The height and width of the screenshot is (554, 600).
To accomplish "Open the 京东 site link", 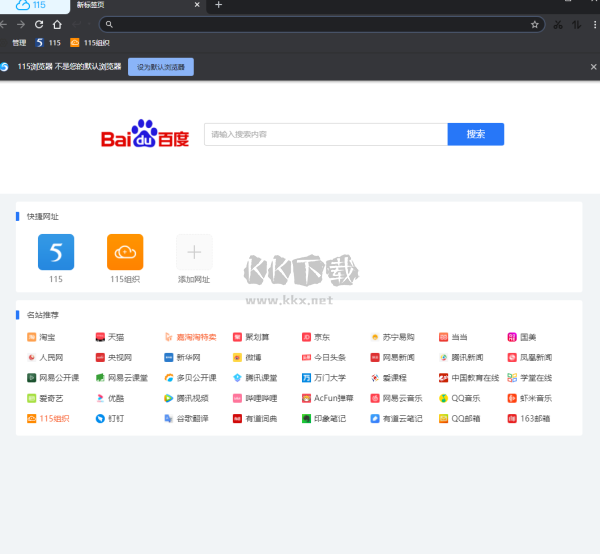I will click(x=316, y=337).
